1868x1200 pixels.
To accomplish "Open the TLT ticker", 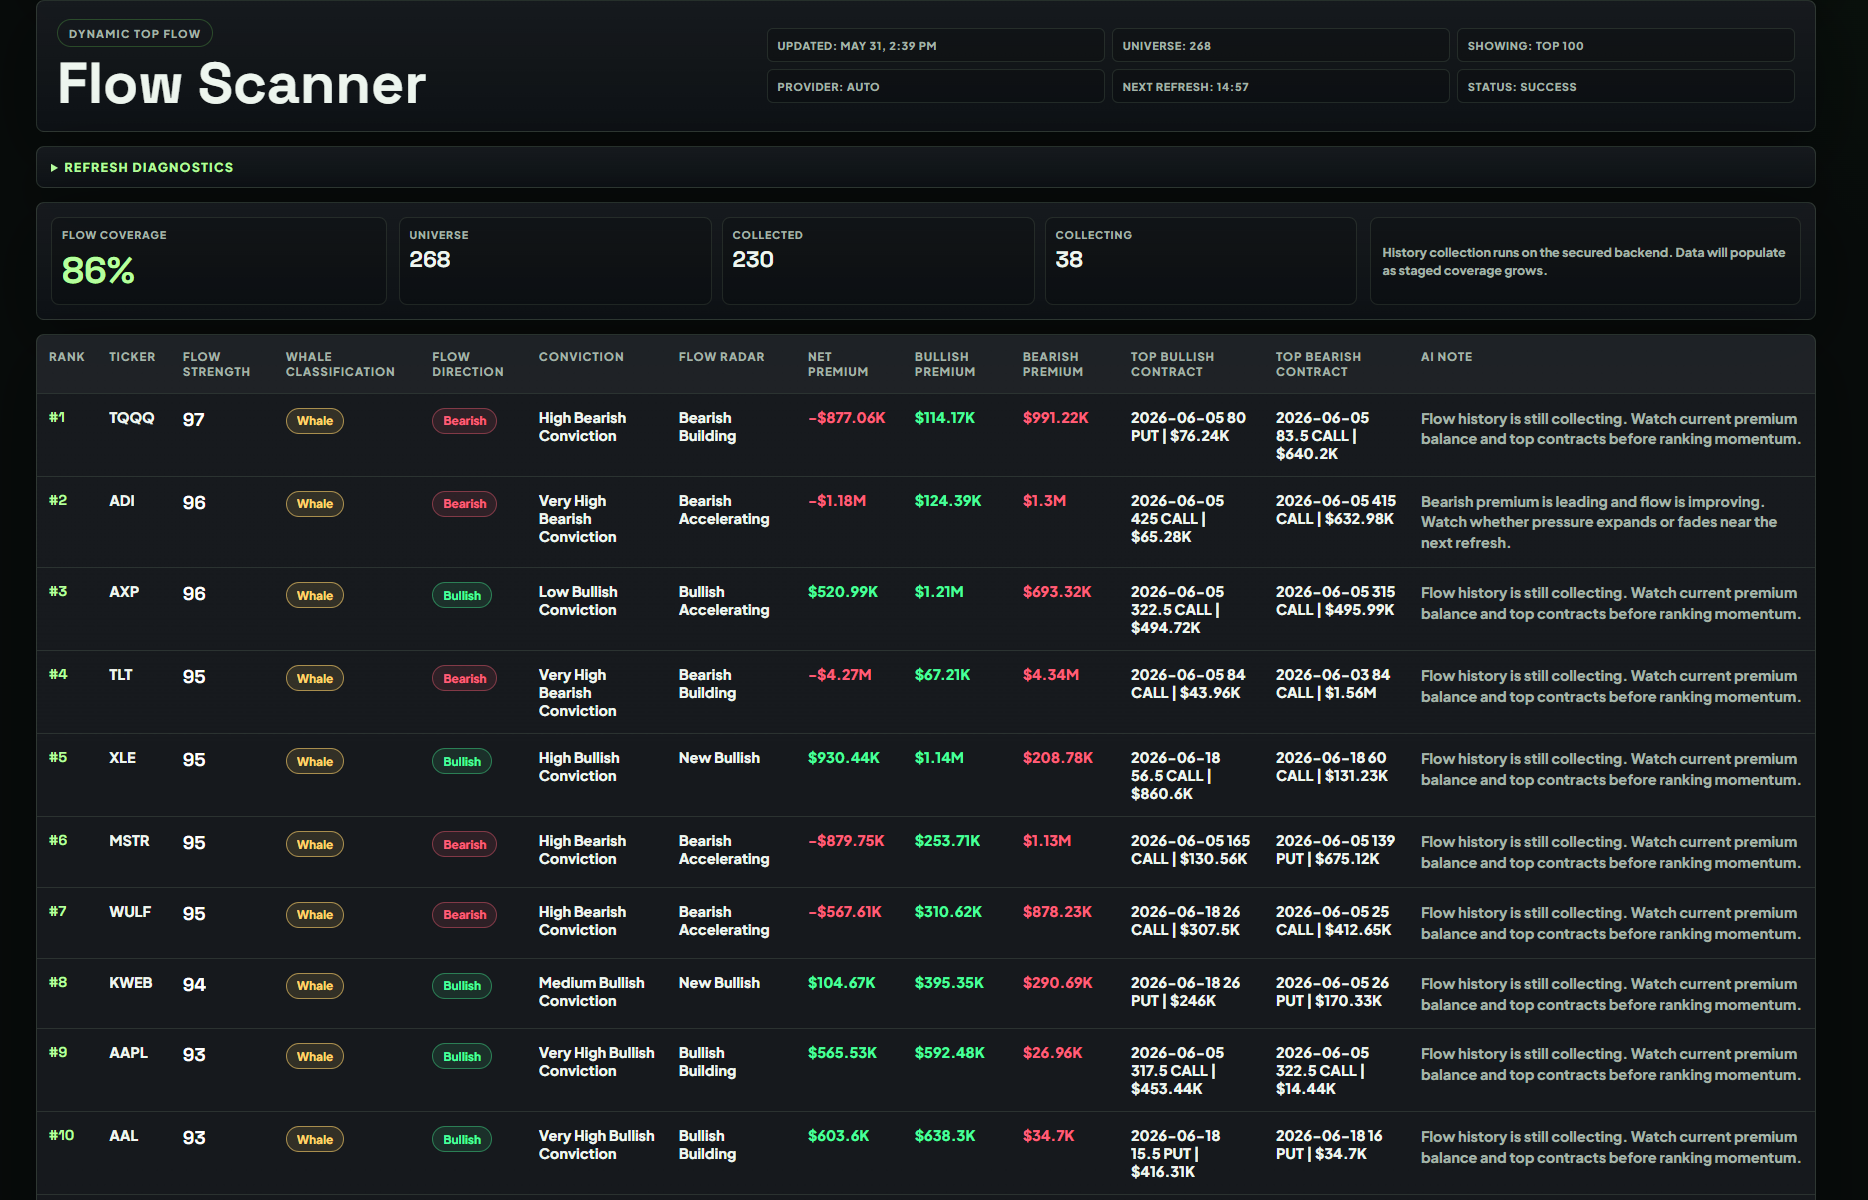I will [121, 675].
